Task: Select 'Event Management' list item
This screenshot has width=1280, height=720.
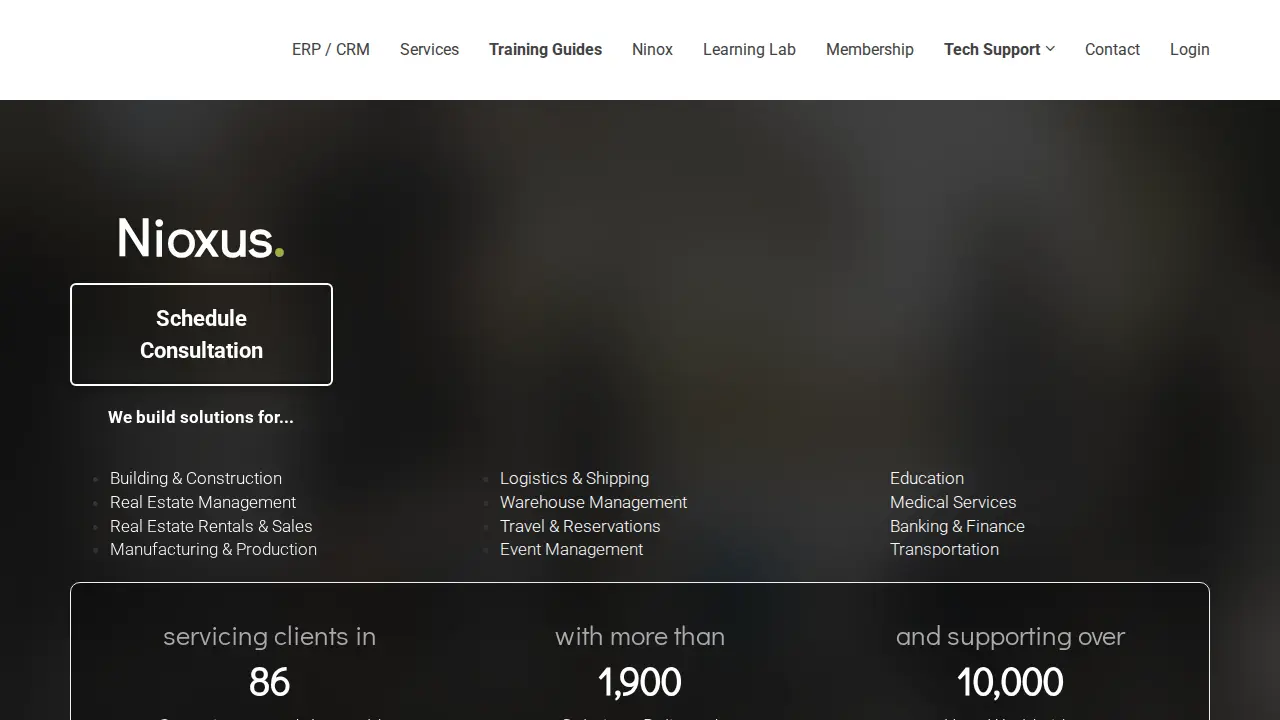Action: pyautogui.click(x=571, y=549)
